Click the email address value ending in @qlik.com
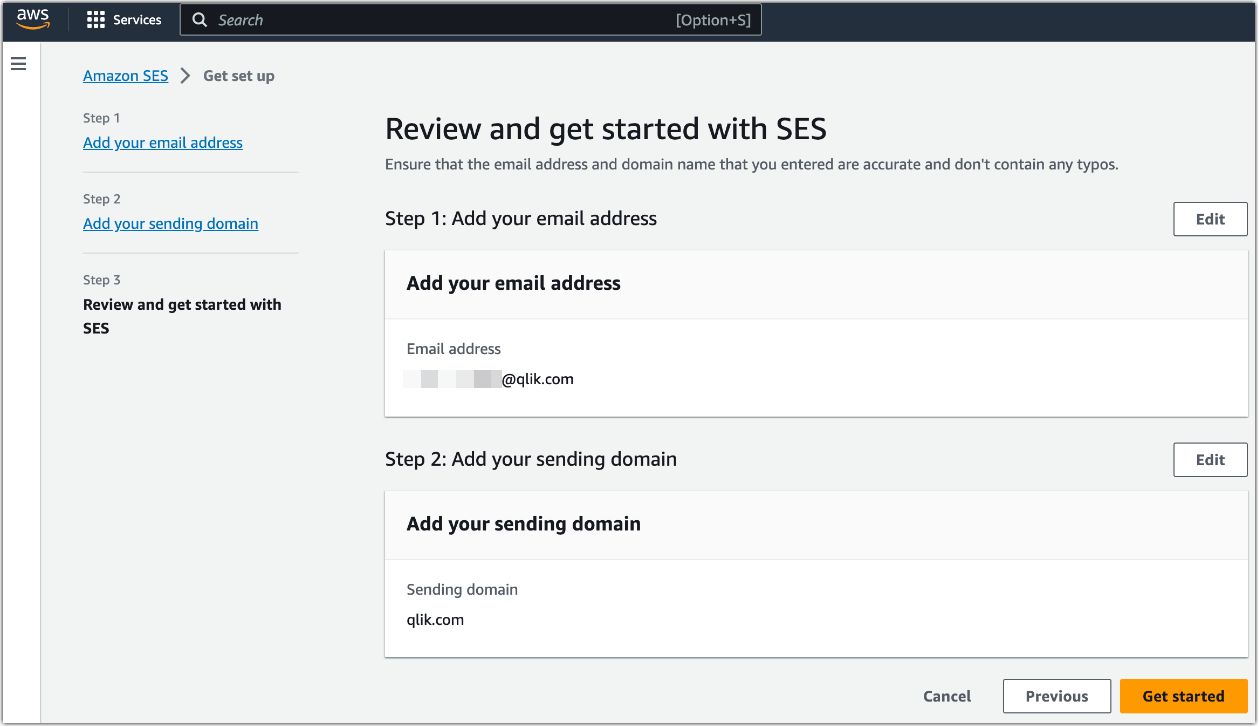Image resolution: width=1259 pixels, height=727 pixels. pos(489,378)
